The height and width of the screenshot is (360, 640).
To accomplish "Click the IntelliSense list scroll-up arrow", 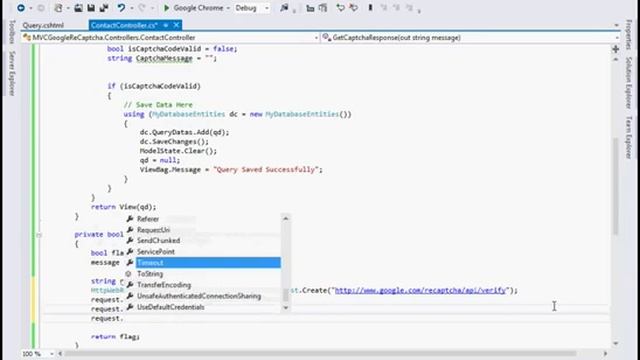I will click(286, 218).
